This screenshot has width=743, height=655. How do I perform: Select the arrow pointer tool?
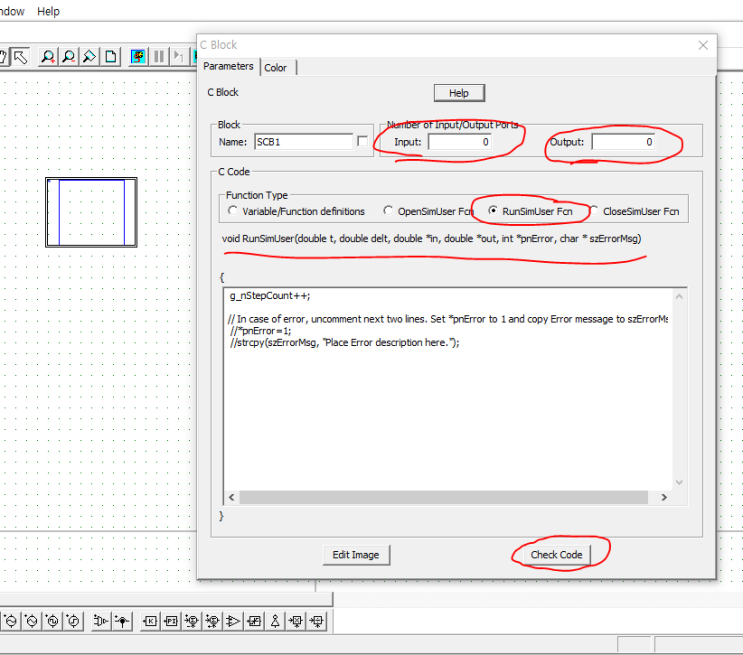pos(20,57)
